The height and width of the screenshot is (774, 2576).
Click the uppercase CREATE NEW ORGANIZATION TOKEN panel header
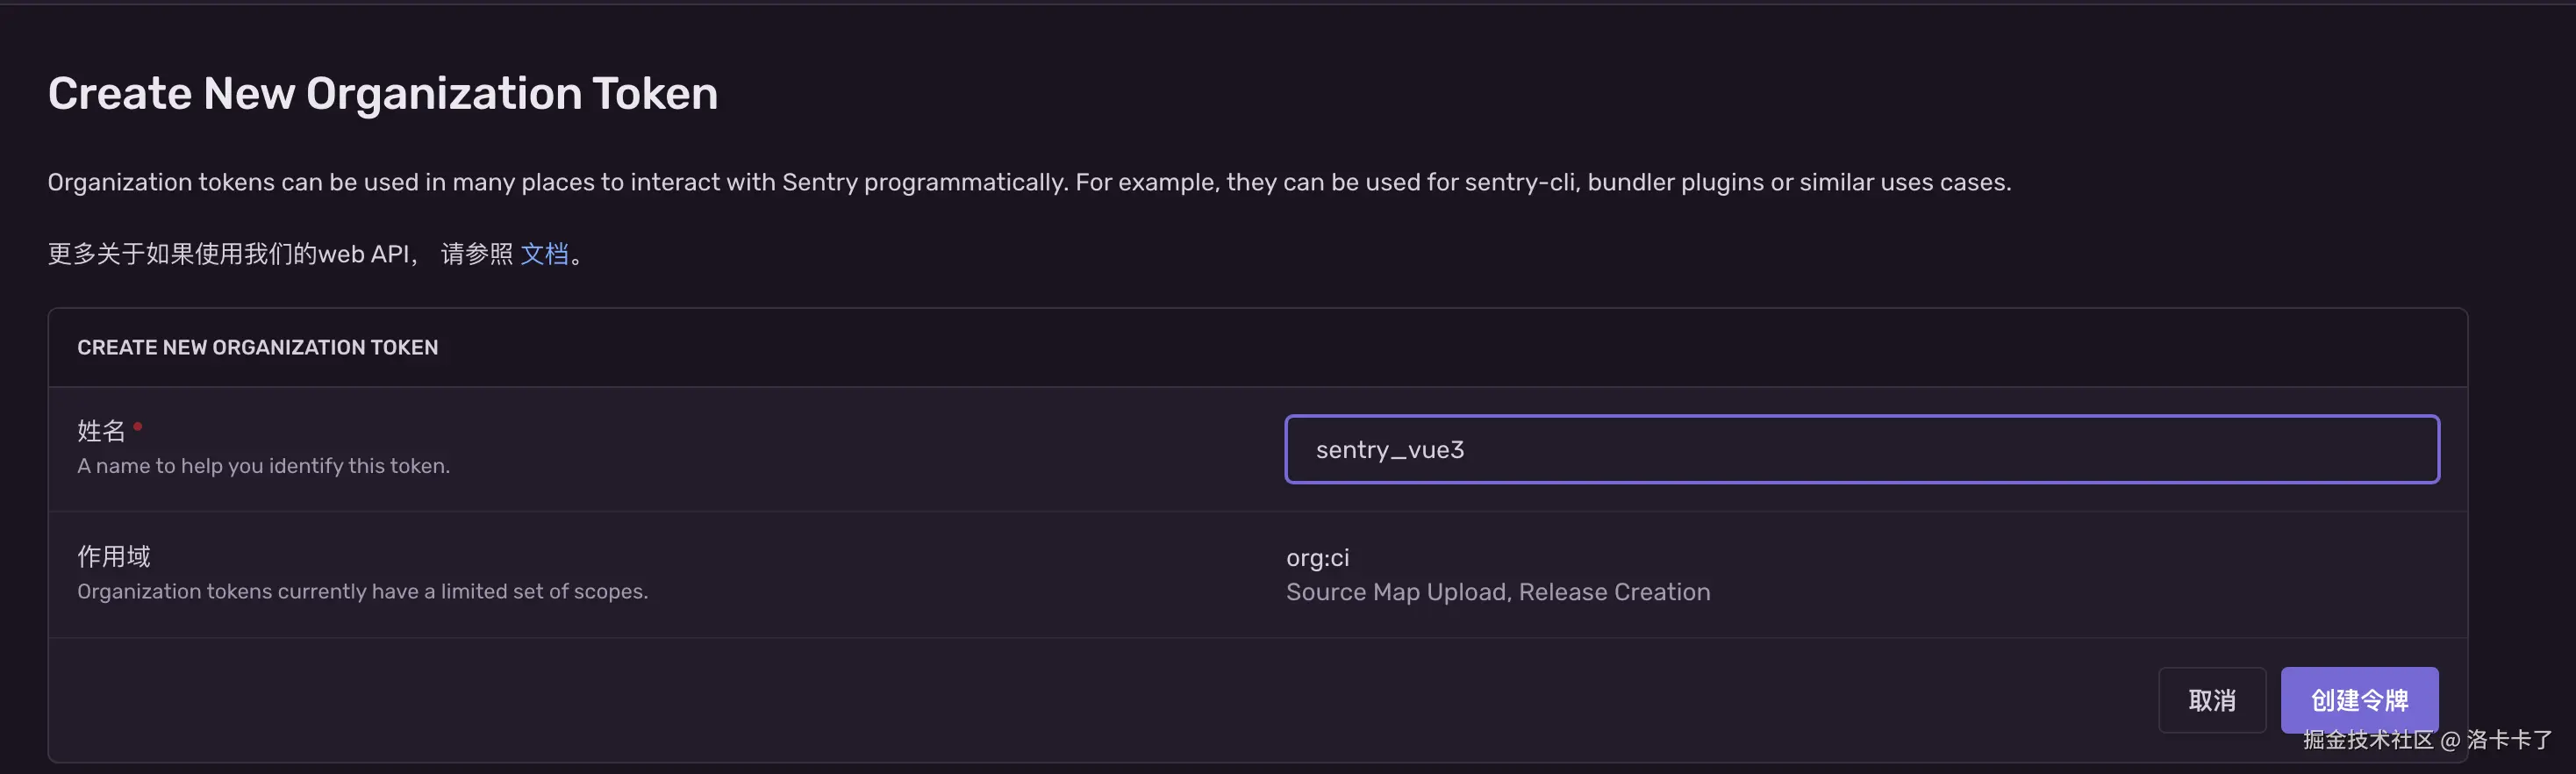tap(257, 347)
